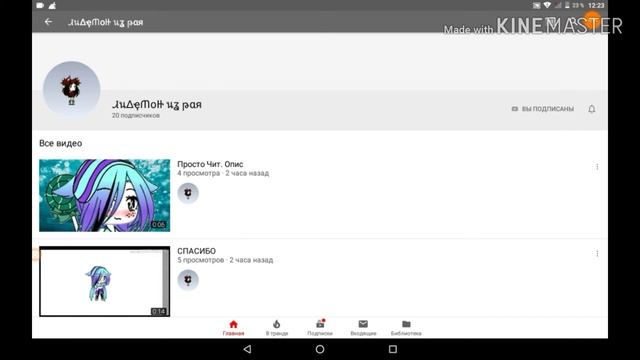The width and height of the screenshot is (640, 360).
Task: Open the В тренде trending tab
Action: (277, 328)
